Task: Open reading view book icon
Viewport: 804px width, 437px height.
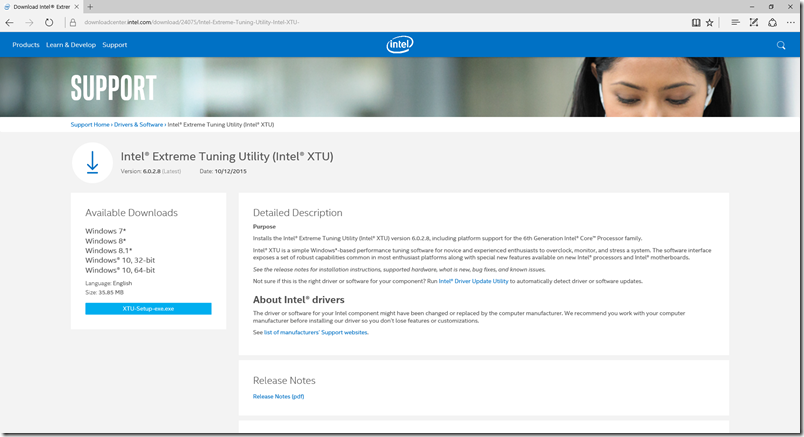Action: coord(696,23)
